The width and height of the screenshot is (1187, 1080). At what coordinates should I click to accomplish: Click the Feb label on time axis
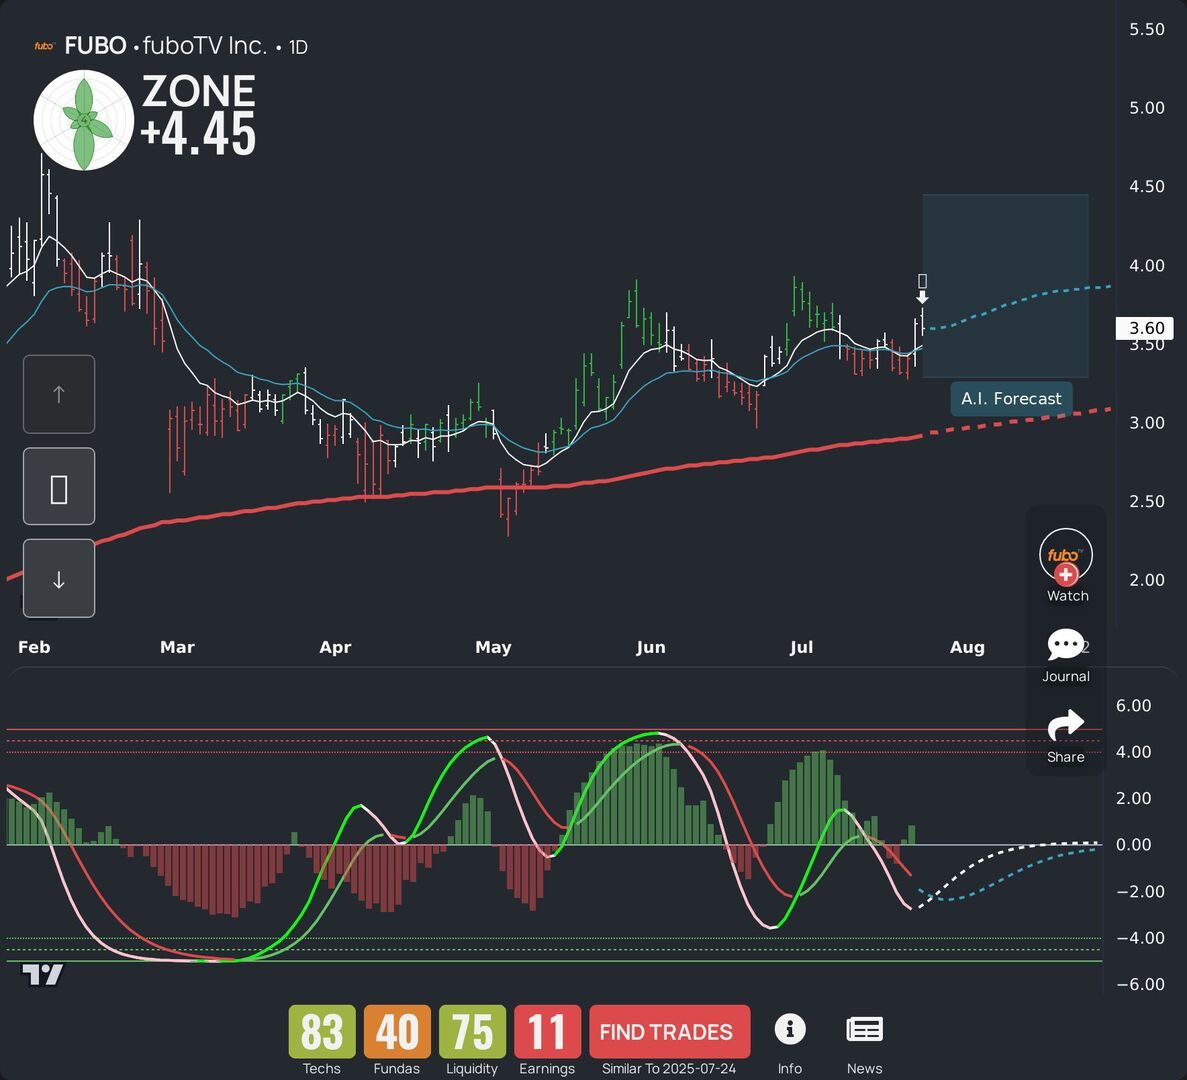(34, 647)
